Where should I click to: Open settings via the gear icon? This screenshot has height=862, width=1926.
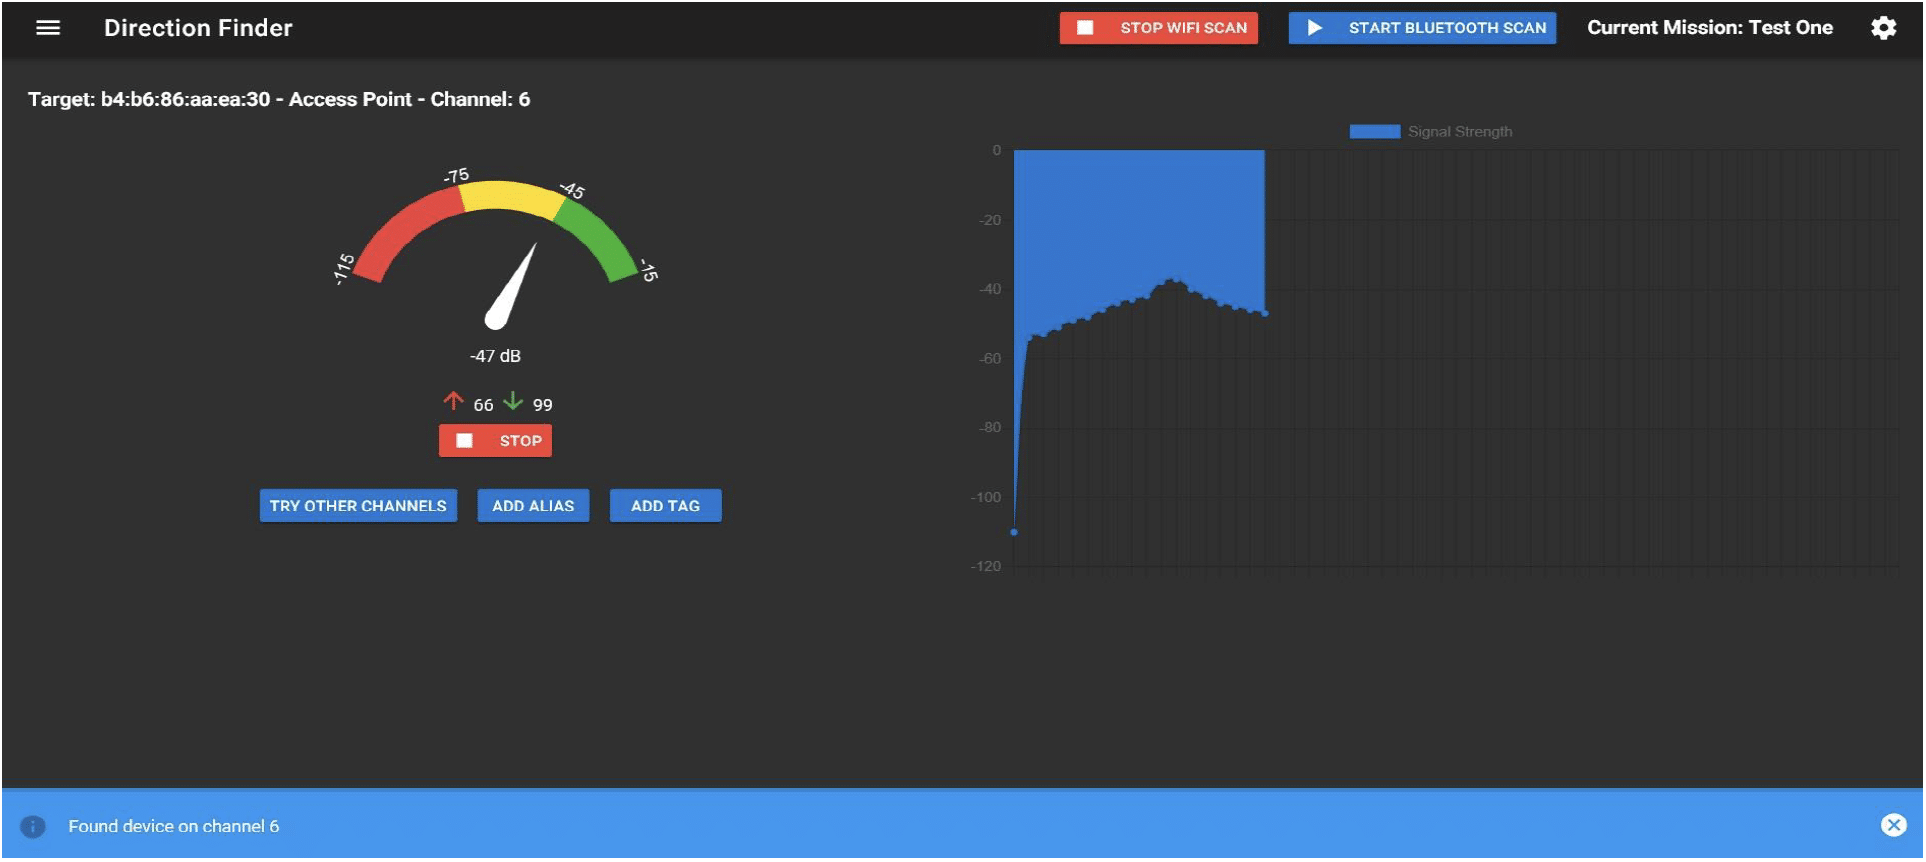[1883, 28]
